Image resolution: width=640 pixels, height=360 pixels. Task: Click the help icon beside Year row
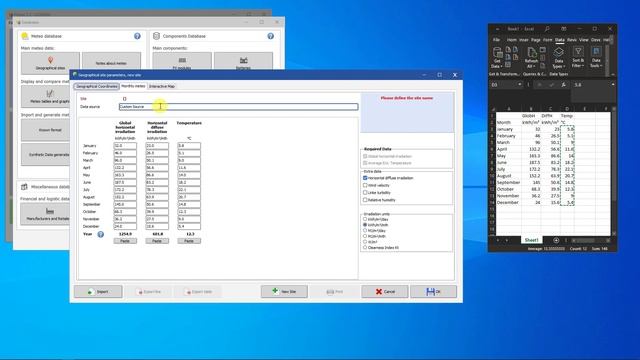(100, 234)
